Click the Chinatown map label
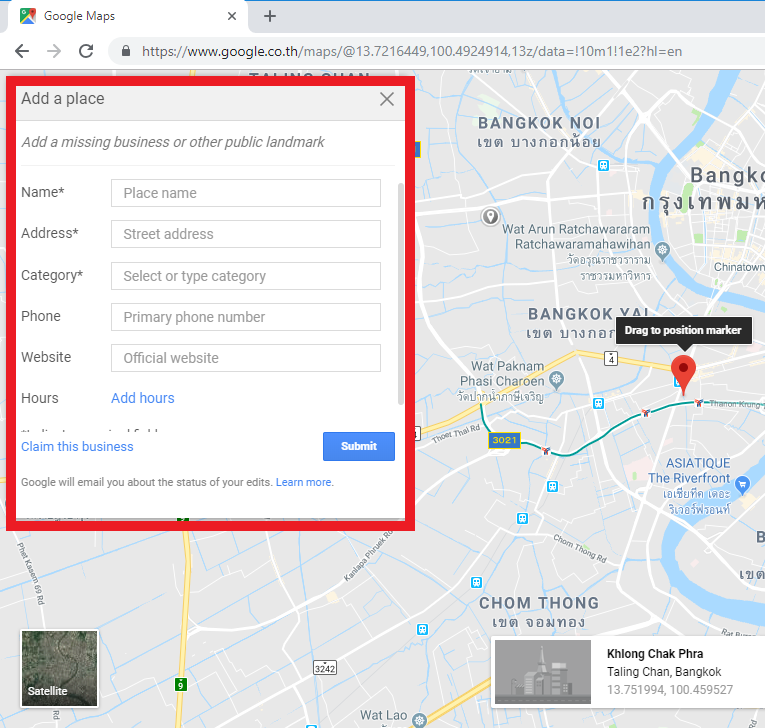 tap(739, 267)
